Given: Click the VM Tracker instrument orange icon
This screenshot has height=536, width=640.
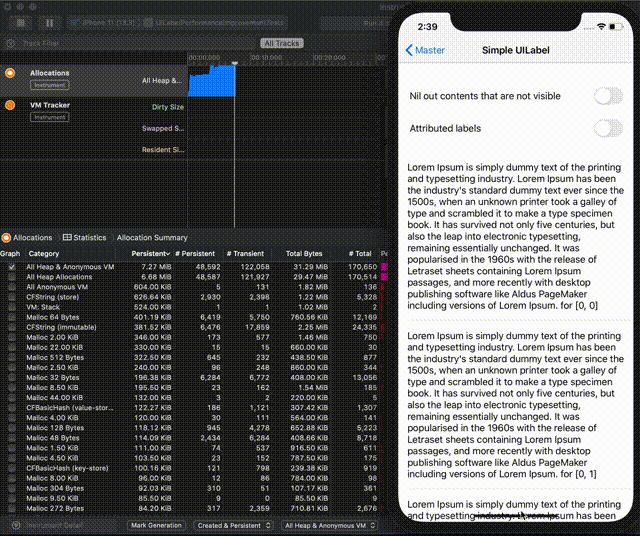Looking at the screenshot, I should [10, 105].
